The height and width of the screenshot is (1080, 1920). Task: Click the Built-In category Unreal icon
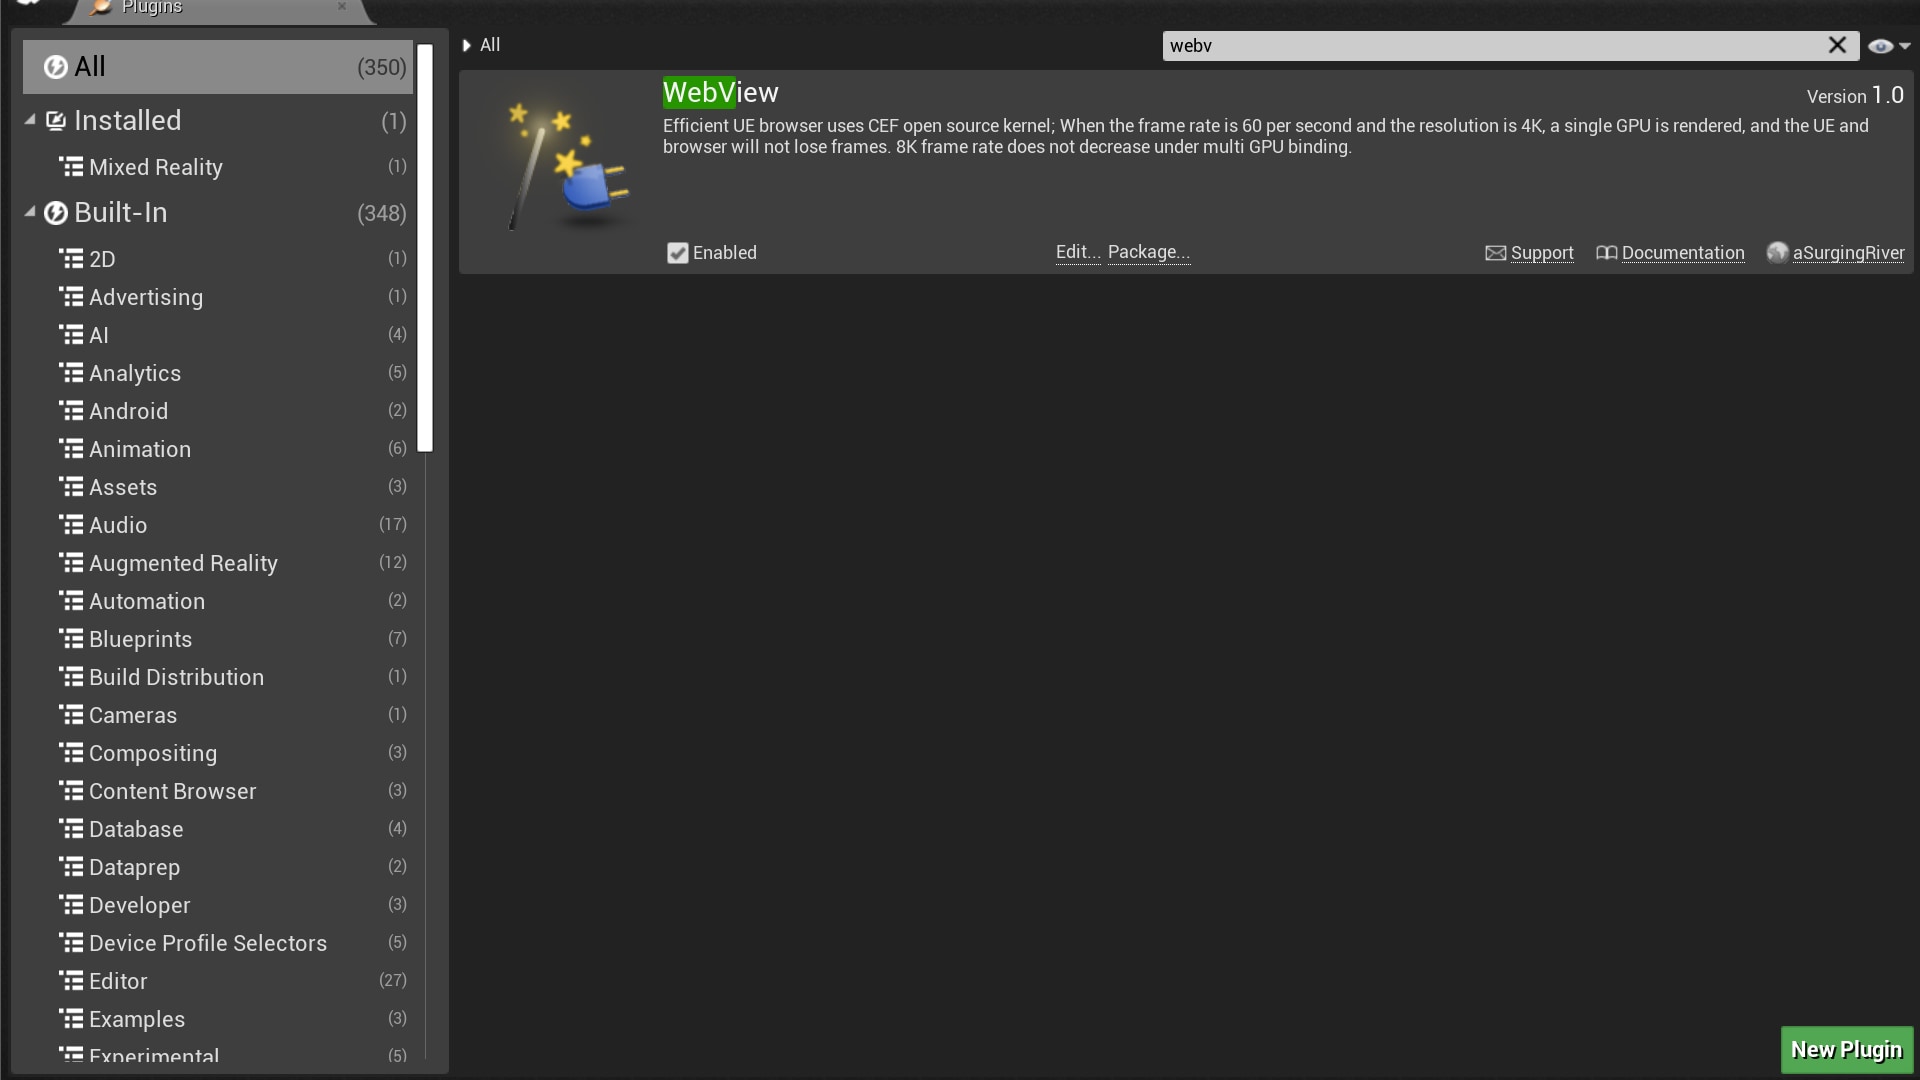56,213
